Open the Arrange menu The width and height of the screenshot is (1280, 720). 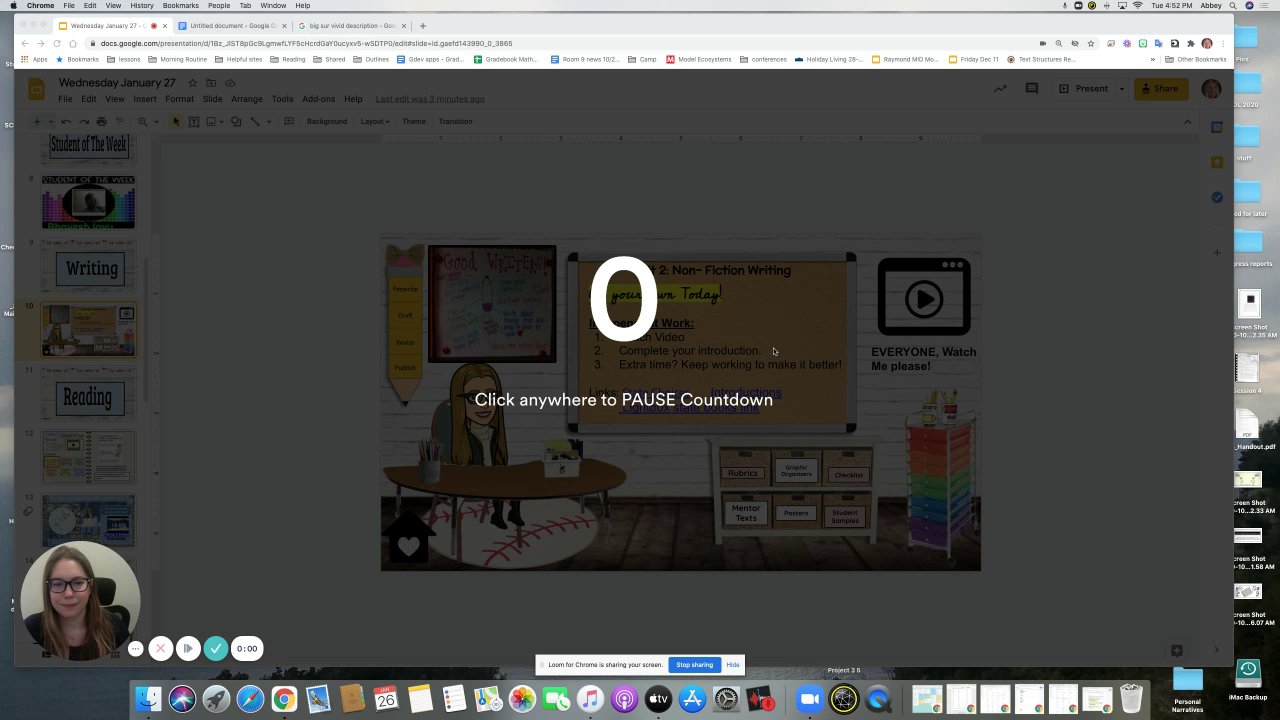[x=246, y=99]
